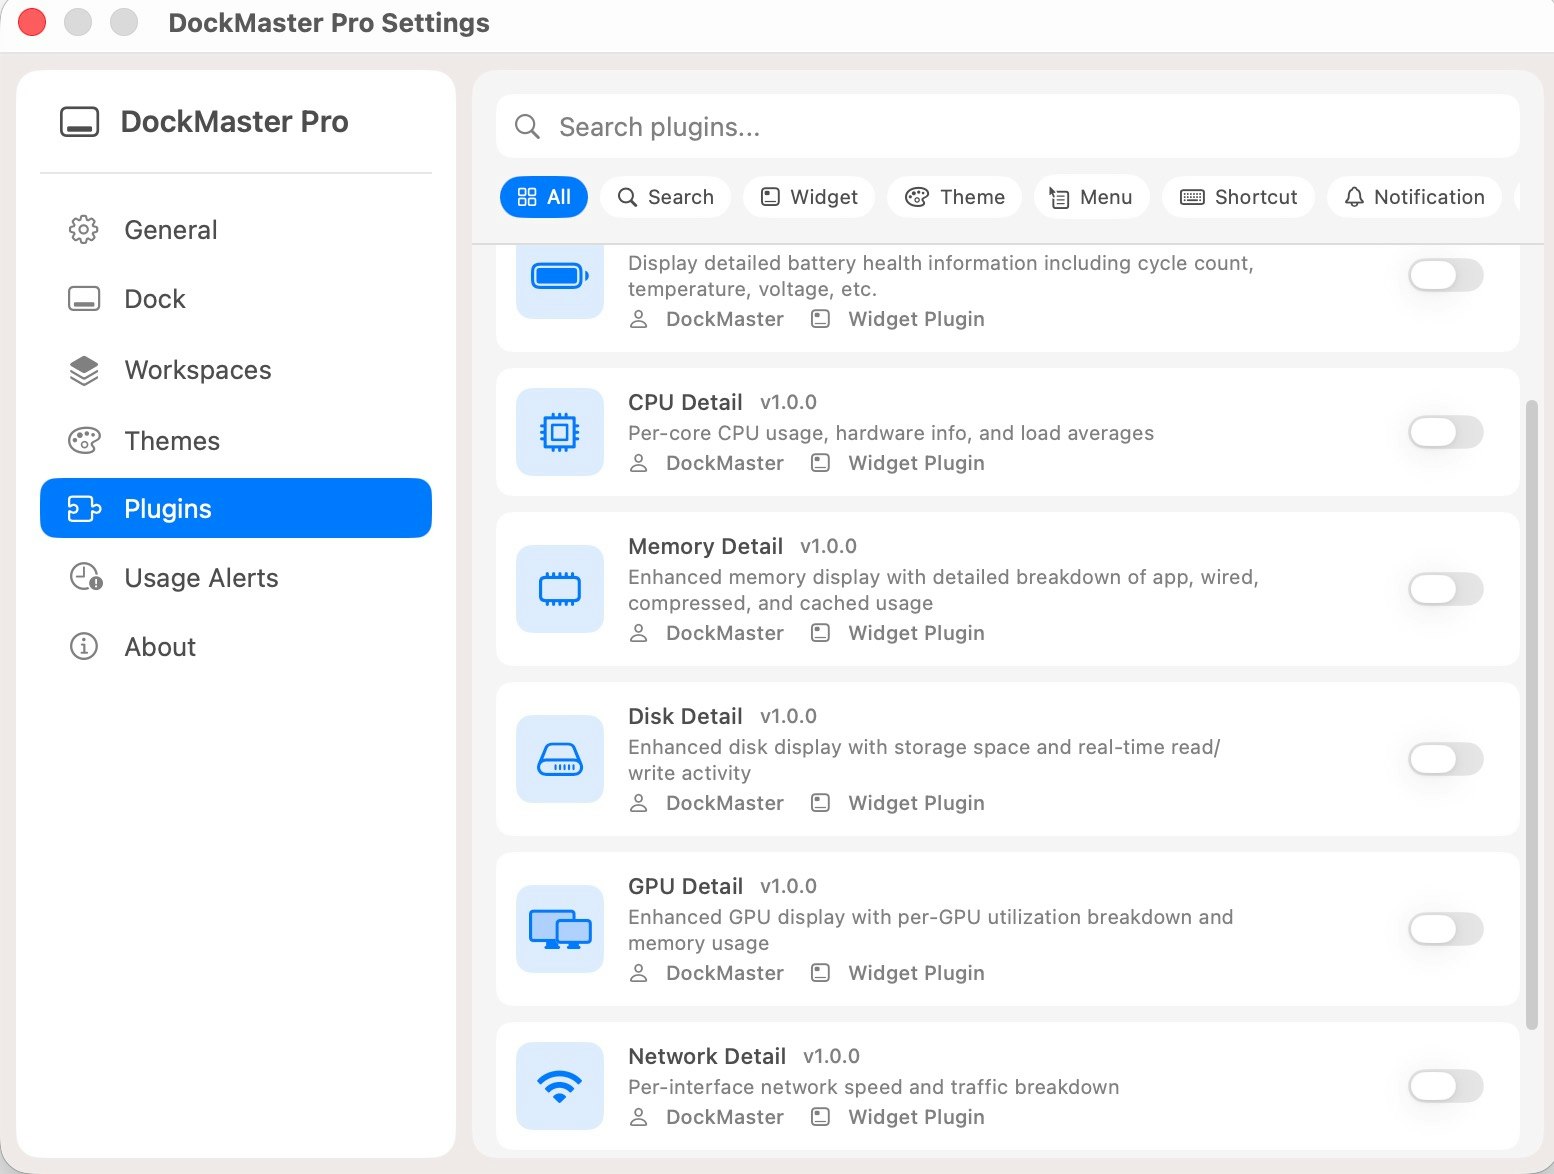Enable the Memory Detail plugin switch
Viewport: 1554px width, 1174px height.
tap(1445, 589)
